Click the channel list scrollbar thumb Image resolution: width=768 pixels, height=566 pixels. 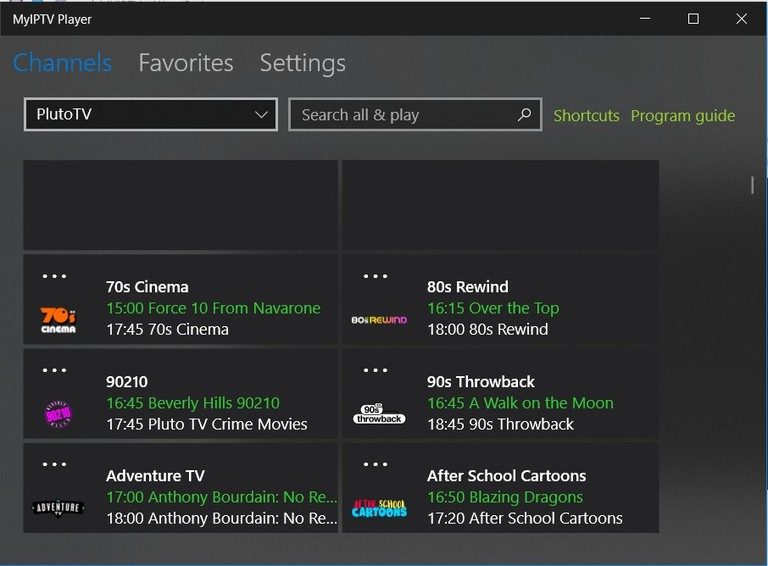coord(752,185)
